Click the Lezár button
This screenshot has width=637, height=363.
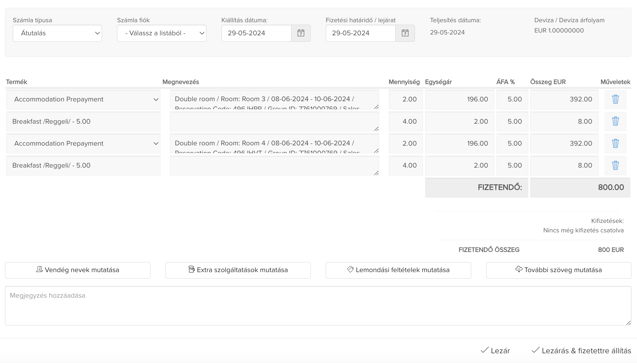[495, 350]
